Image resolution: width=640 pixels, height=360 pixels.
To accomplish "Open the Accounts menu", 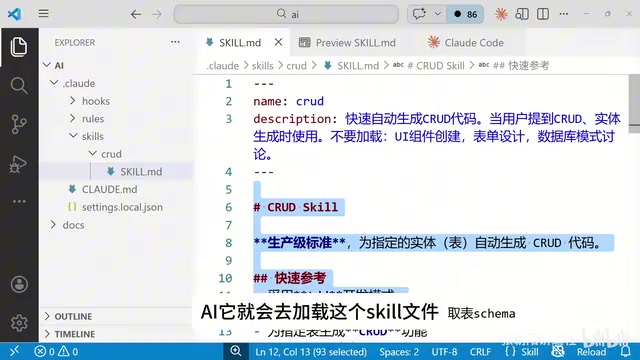I will coord(19,284).
